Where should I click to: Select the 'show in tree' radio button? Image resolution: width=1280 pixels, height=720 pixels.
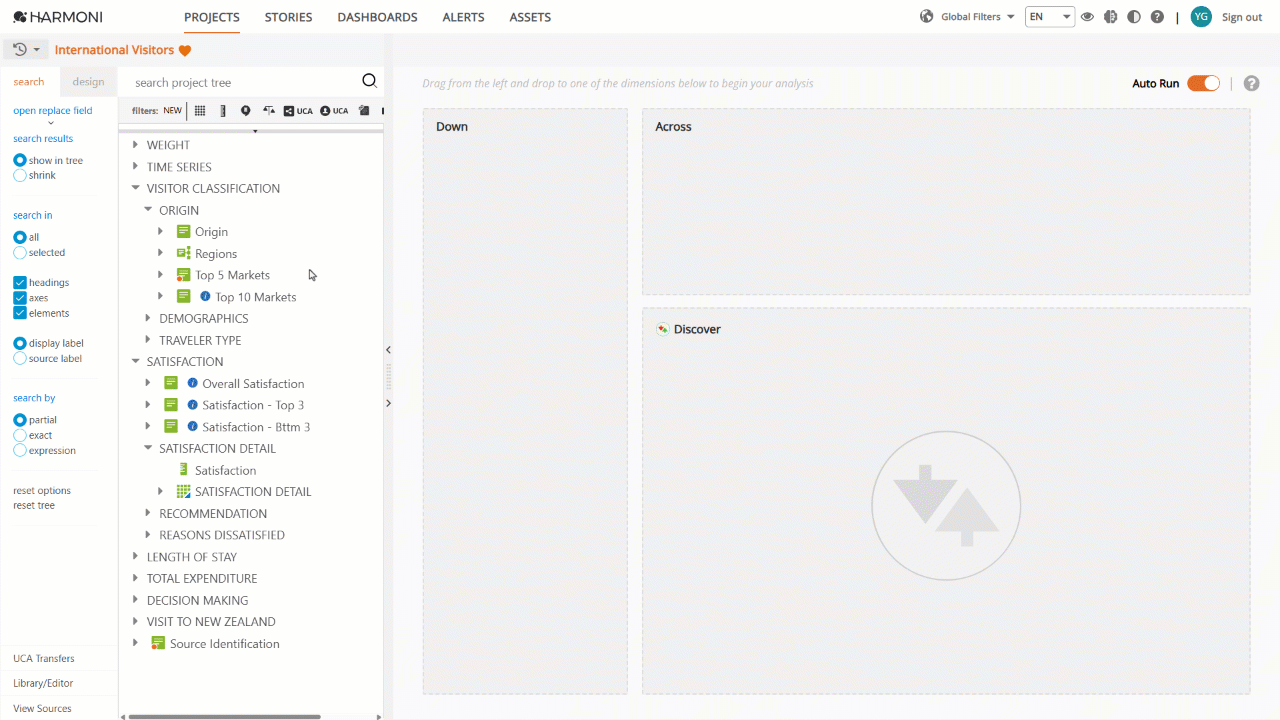click(20, 160)
